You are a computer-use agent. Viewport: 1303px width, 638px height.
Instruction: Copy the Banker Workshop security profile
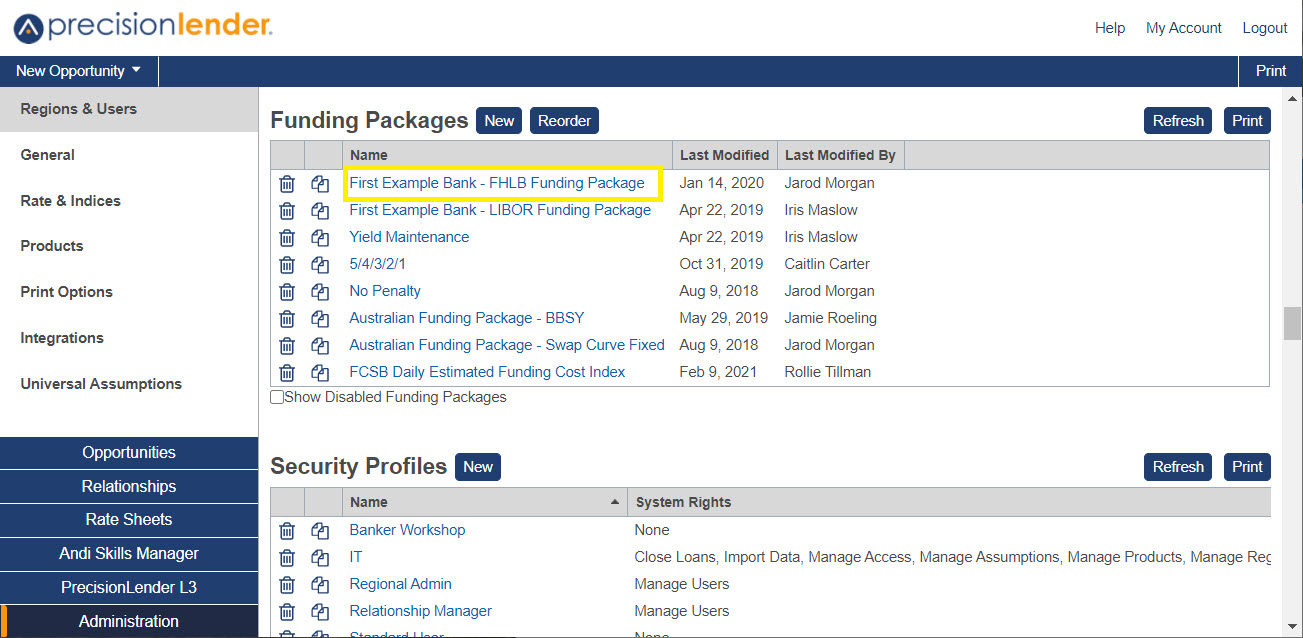point(320,530)
